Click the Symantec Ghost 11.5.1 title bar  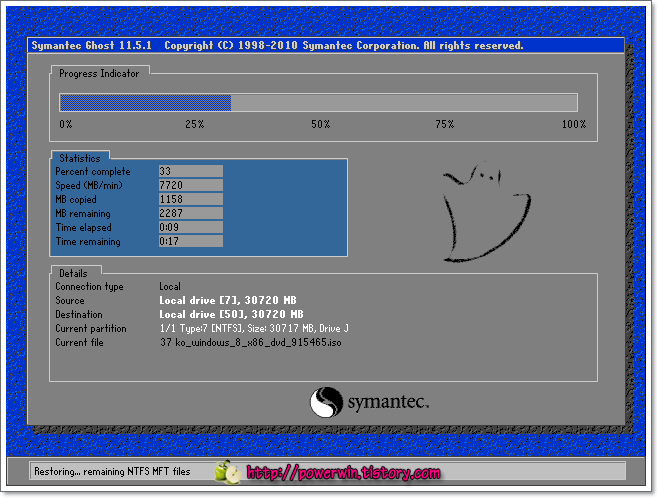pos(326,45)
